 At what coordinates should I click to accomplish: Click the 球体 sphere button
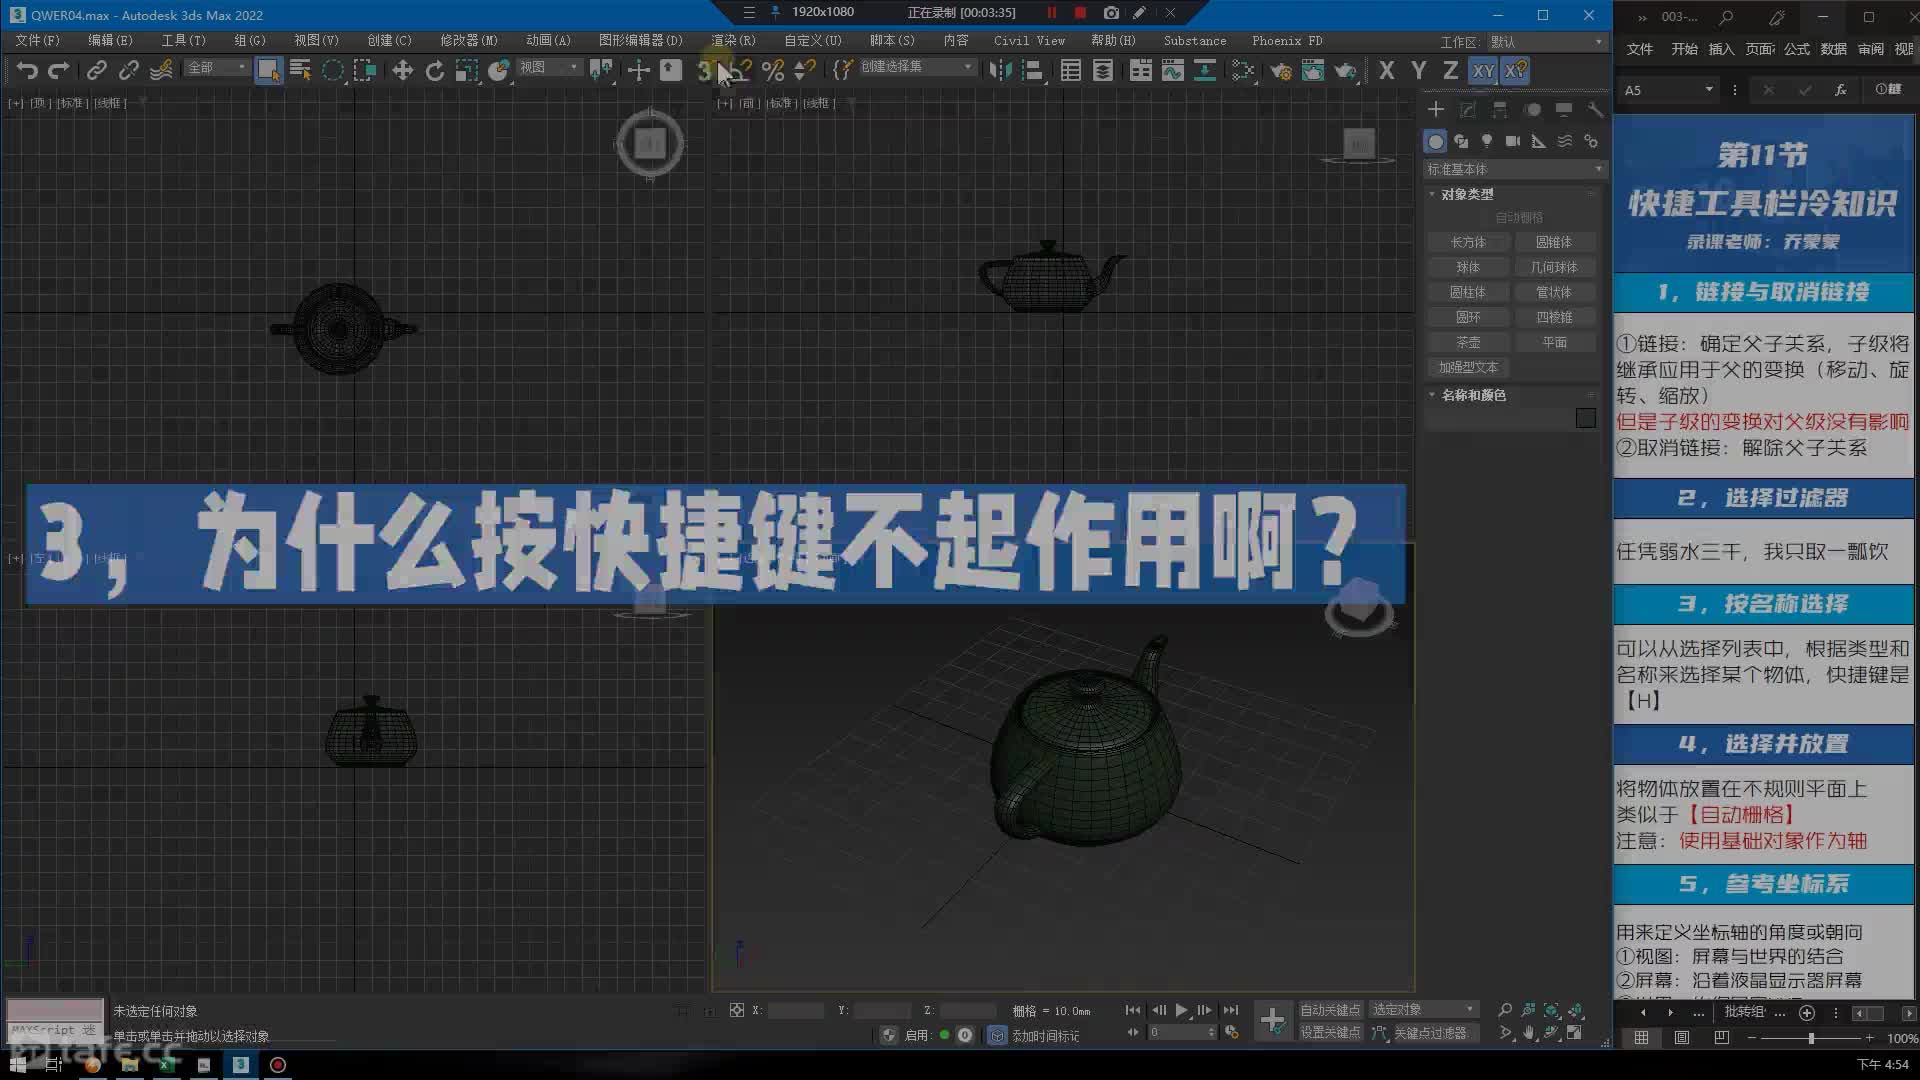click(x=1468, y=267)
